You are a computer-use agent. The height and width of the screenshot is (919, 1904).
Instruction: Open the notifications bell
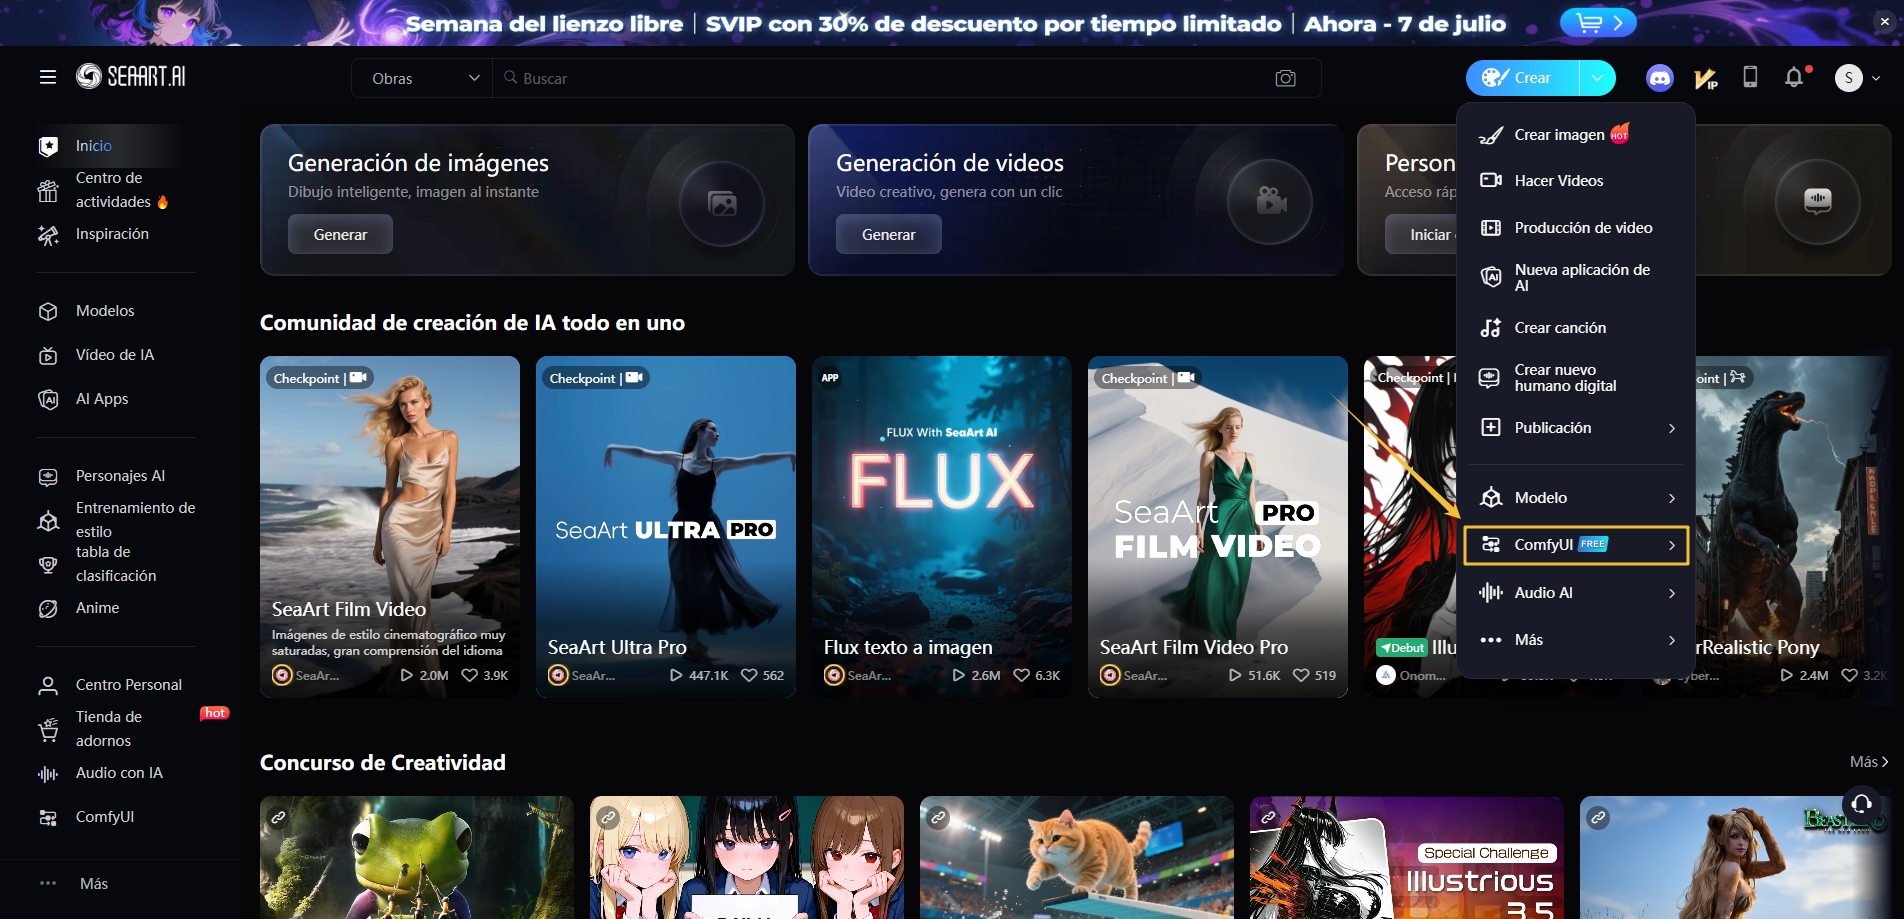(1794, 77)
